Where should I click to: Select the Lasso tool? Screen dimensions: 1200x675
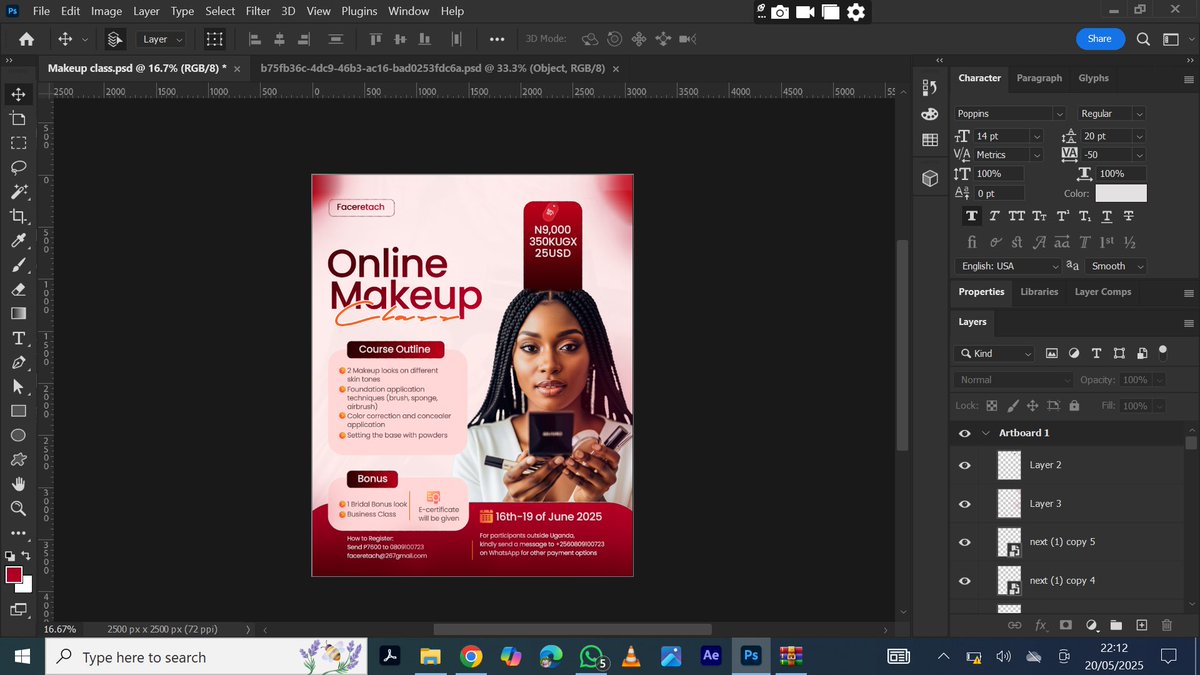point(18,167)
